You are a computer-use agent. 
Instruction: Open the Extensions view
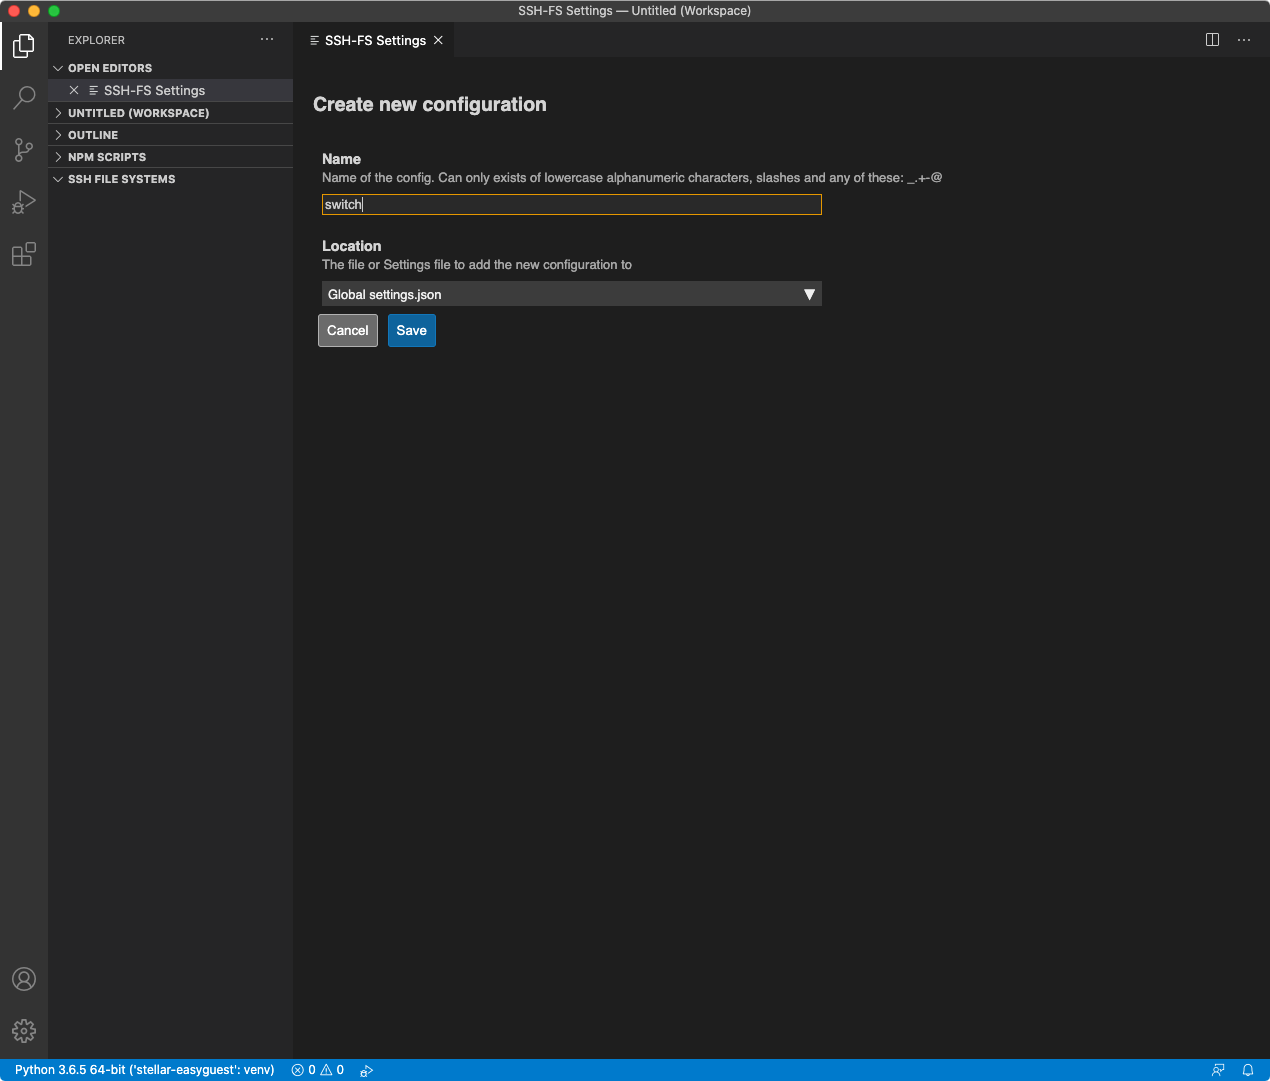24,255
